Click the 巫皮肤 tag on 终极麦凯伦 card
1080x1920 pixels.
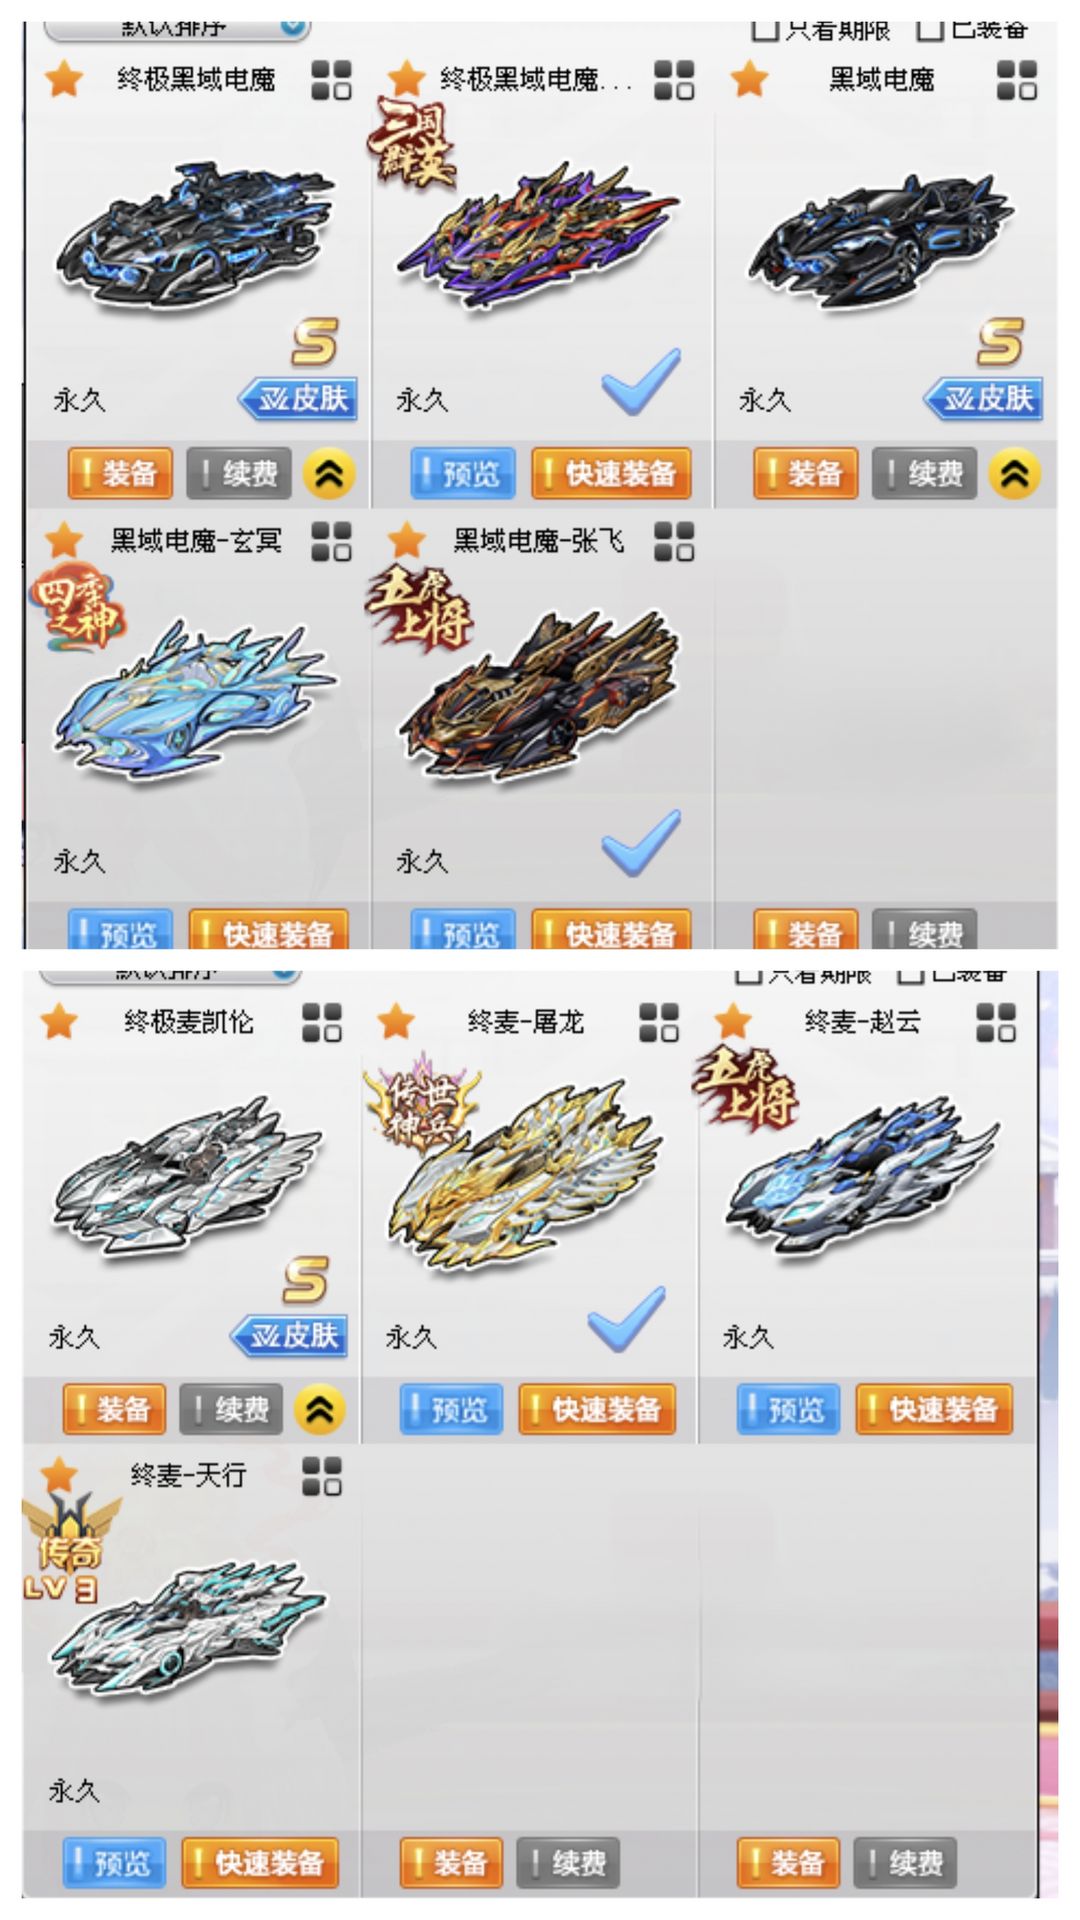pyautogui.click(x=290, y=1335)
